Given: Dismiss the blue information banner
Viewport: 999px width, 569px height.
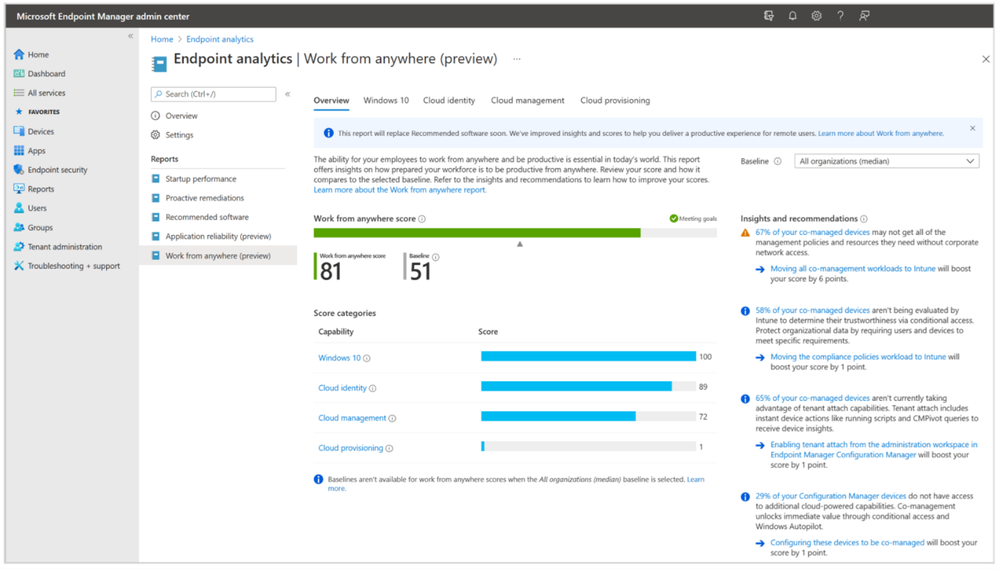Looking at the screenshot, I should 973,129.
